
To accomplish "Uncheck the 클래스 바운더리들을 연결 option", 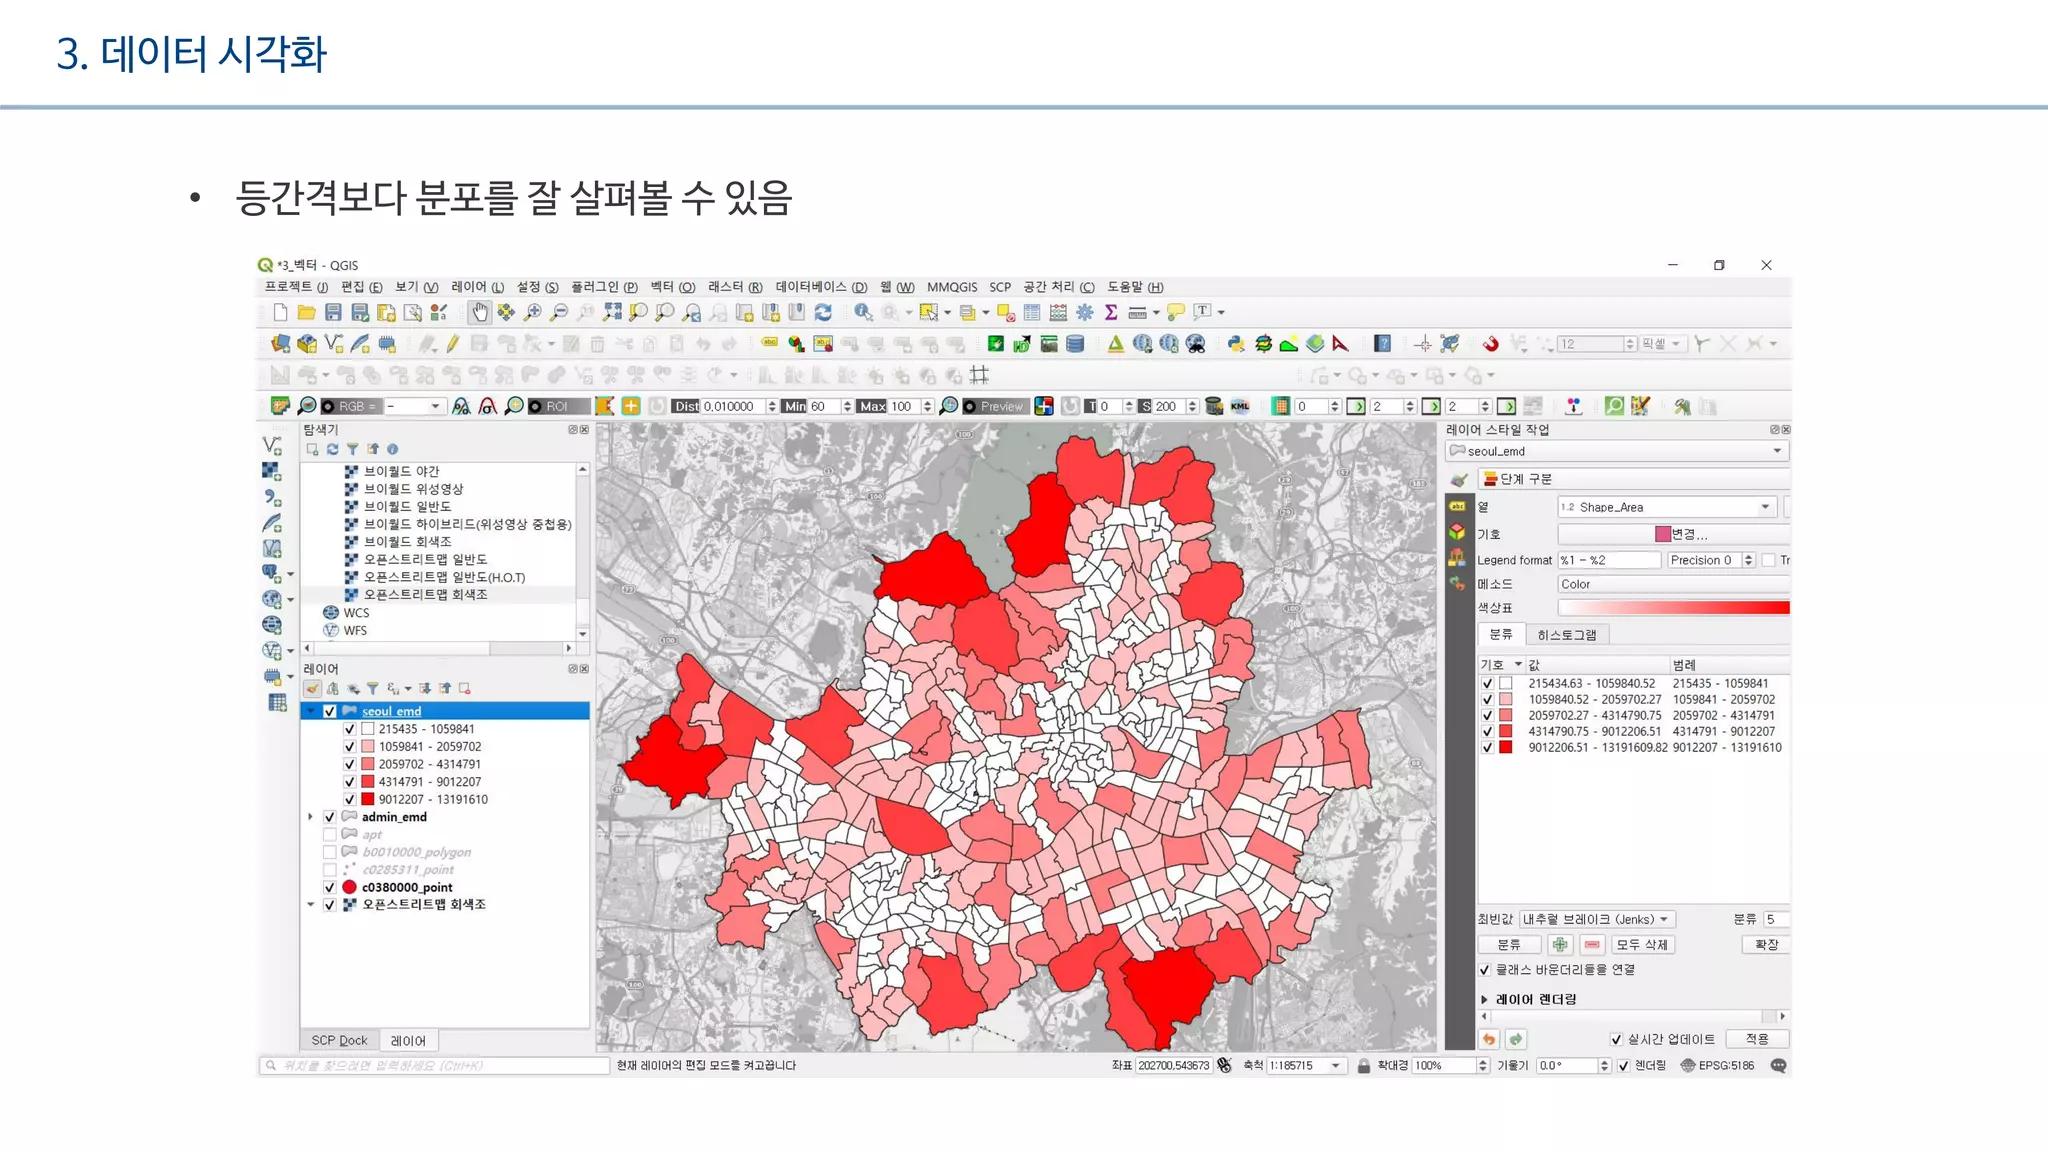I will [1485, 970].
